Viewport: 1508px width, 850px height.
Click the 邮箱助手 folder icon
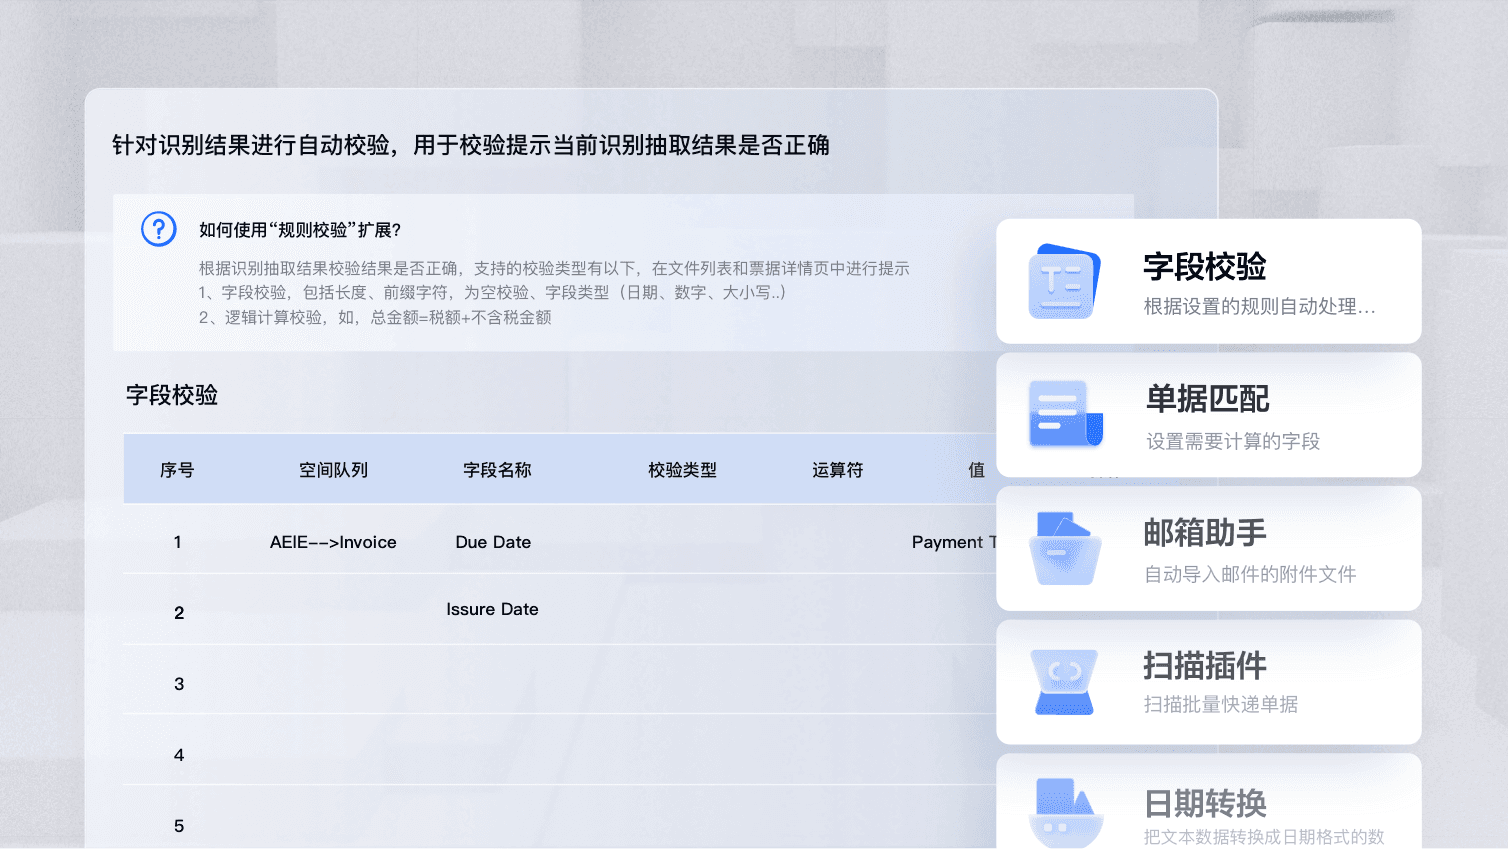[x=1066, y=548]
